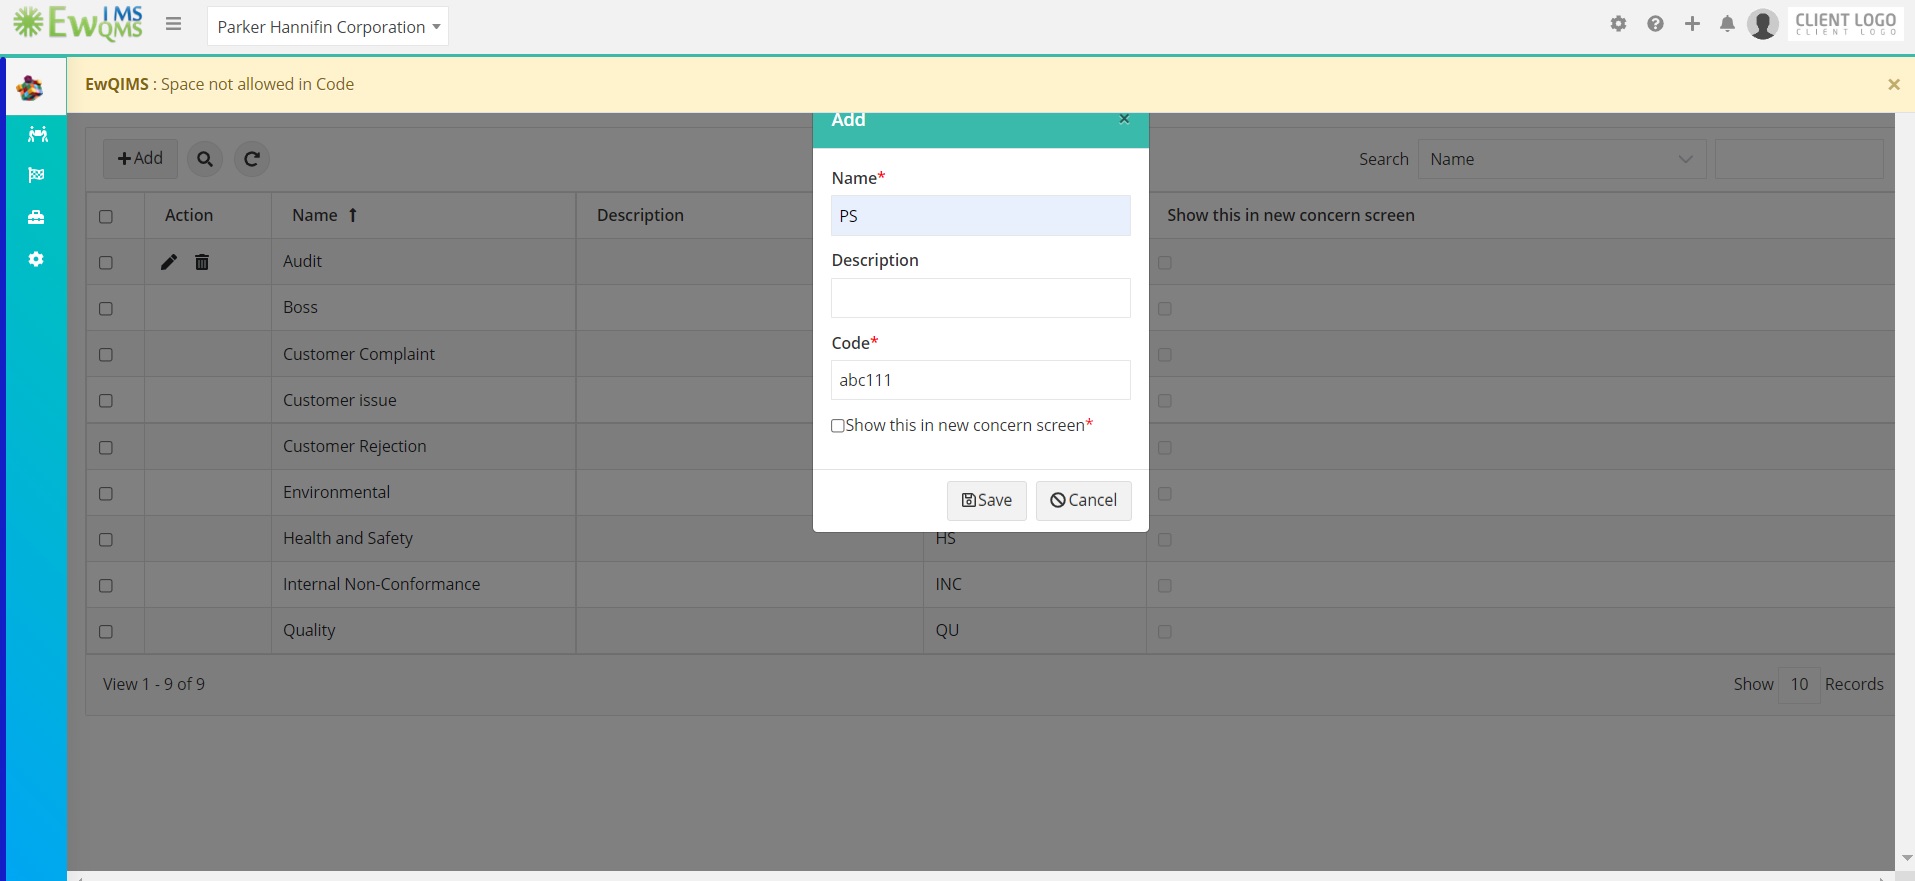Screen dimensions: 1915x881
Task: Click the Customer Complaint name cell
Action: pyautogui.click(x=423, y=354)
